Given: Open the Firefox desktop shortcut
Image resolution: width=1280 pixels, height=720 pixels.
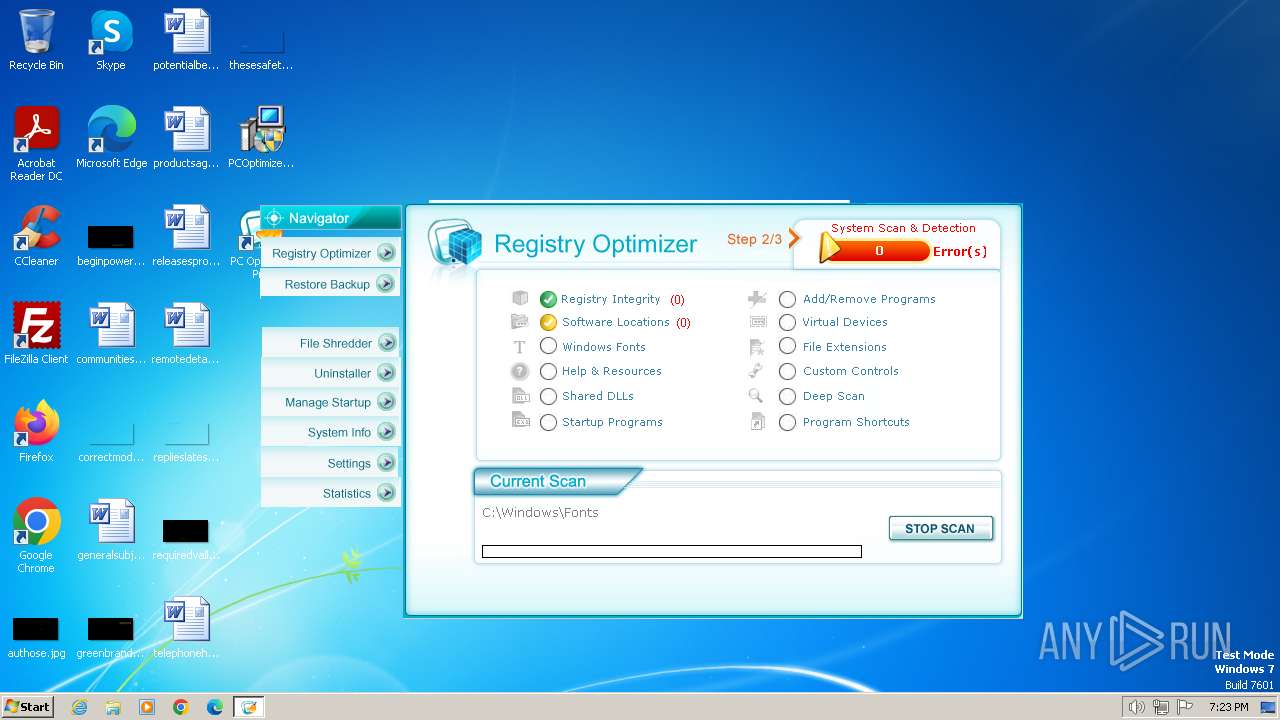Looking at the screenshot, I should [x=36, y=432].
